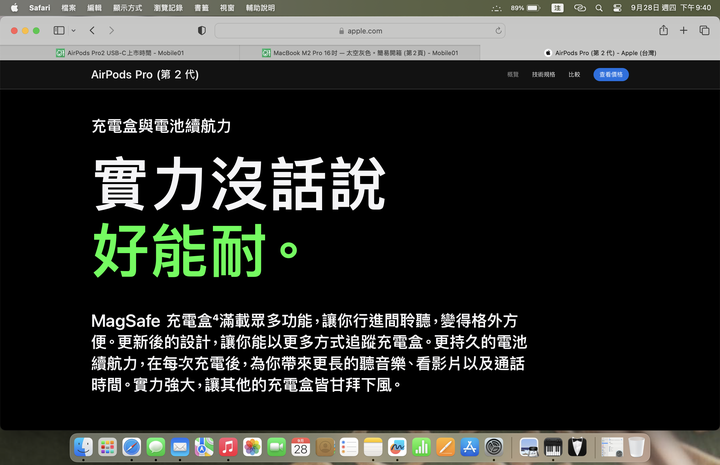
Task: Open App Store from the Dock
Action: pos(469,447)
